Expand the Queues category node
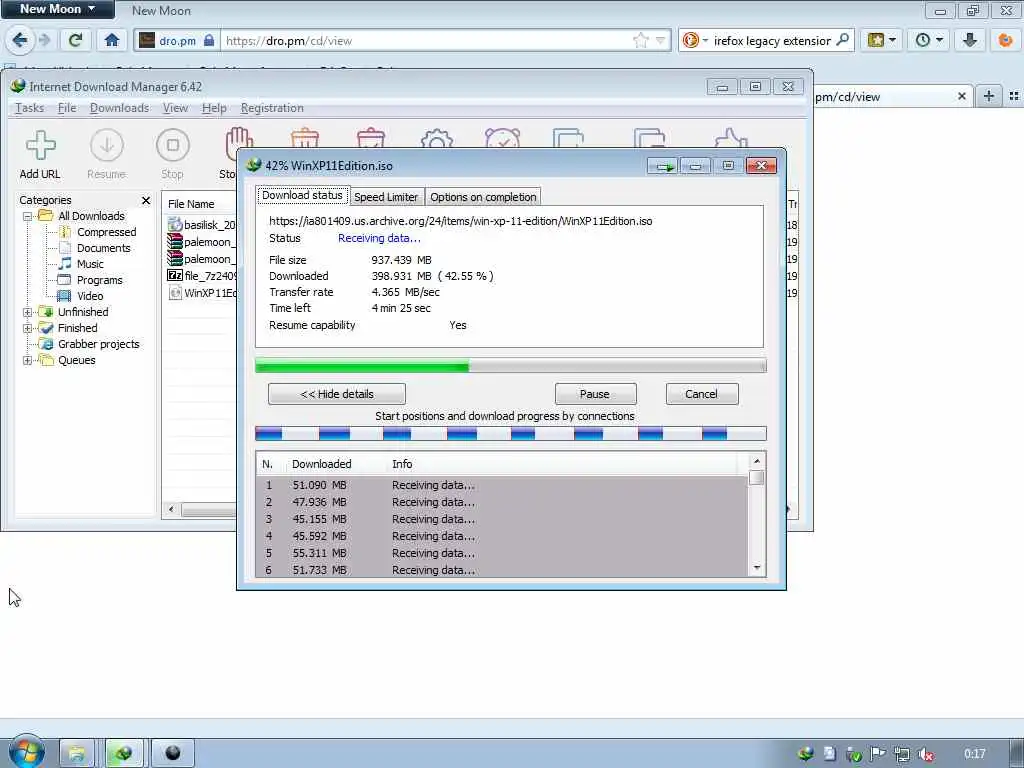The width and height of the screenshot is (1024, 768). (27, 360)
